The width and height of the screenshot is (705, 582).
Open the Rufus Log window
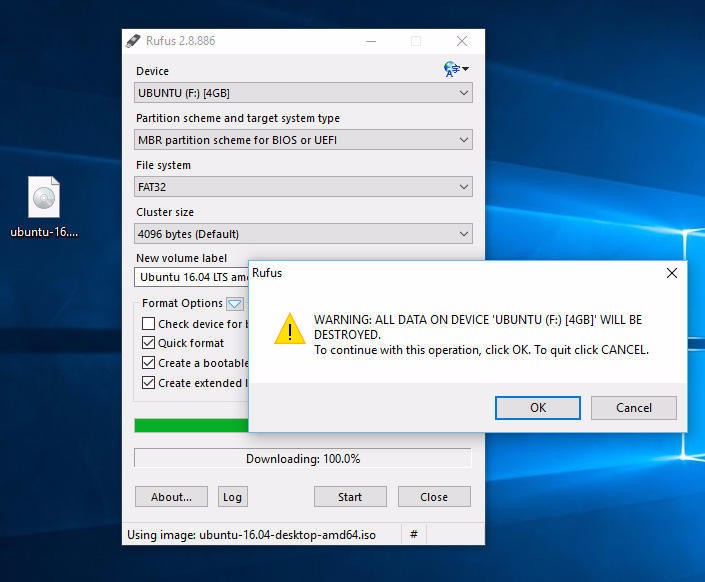[232, 497]
